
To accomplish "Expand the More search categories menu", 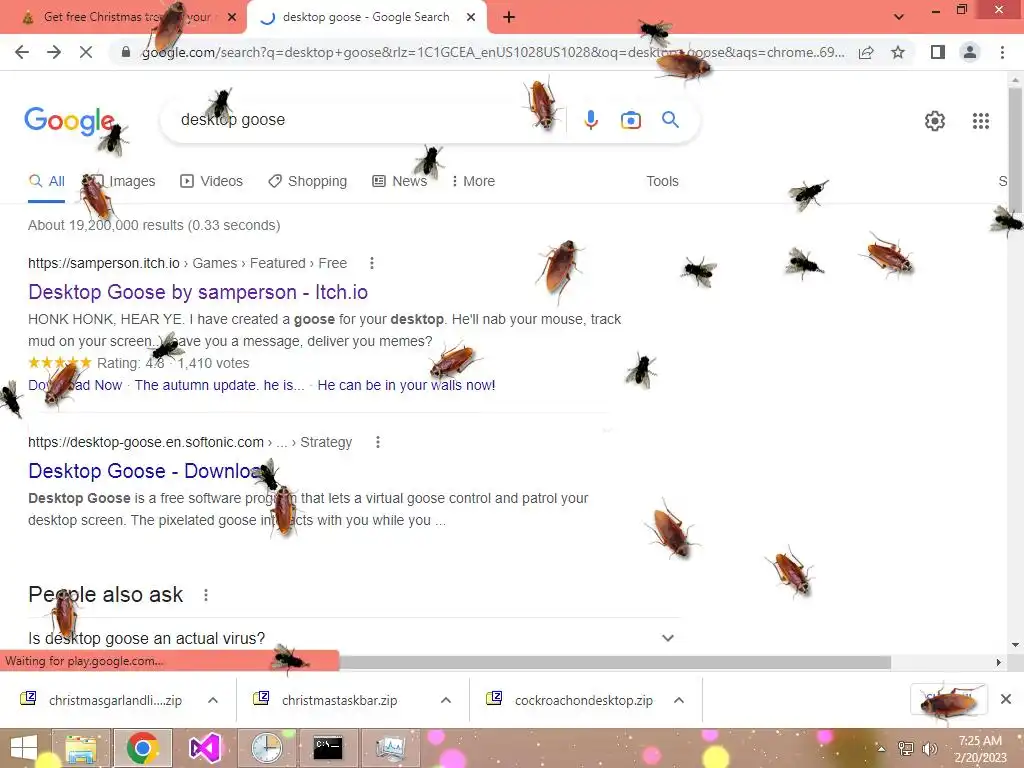I will point(473,182).
